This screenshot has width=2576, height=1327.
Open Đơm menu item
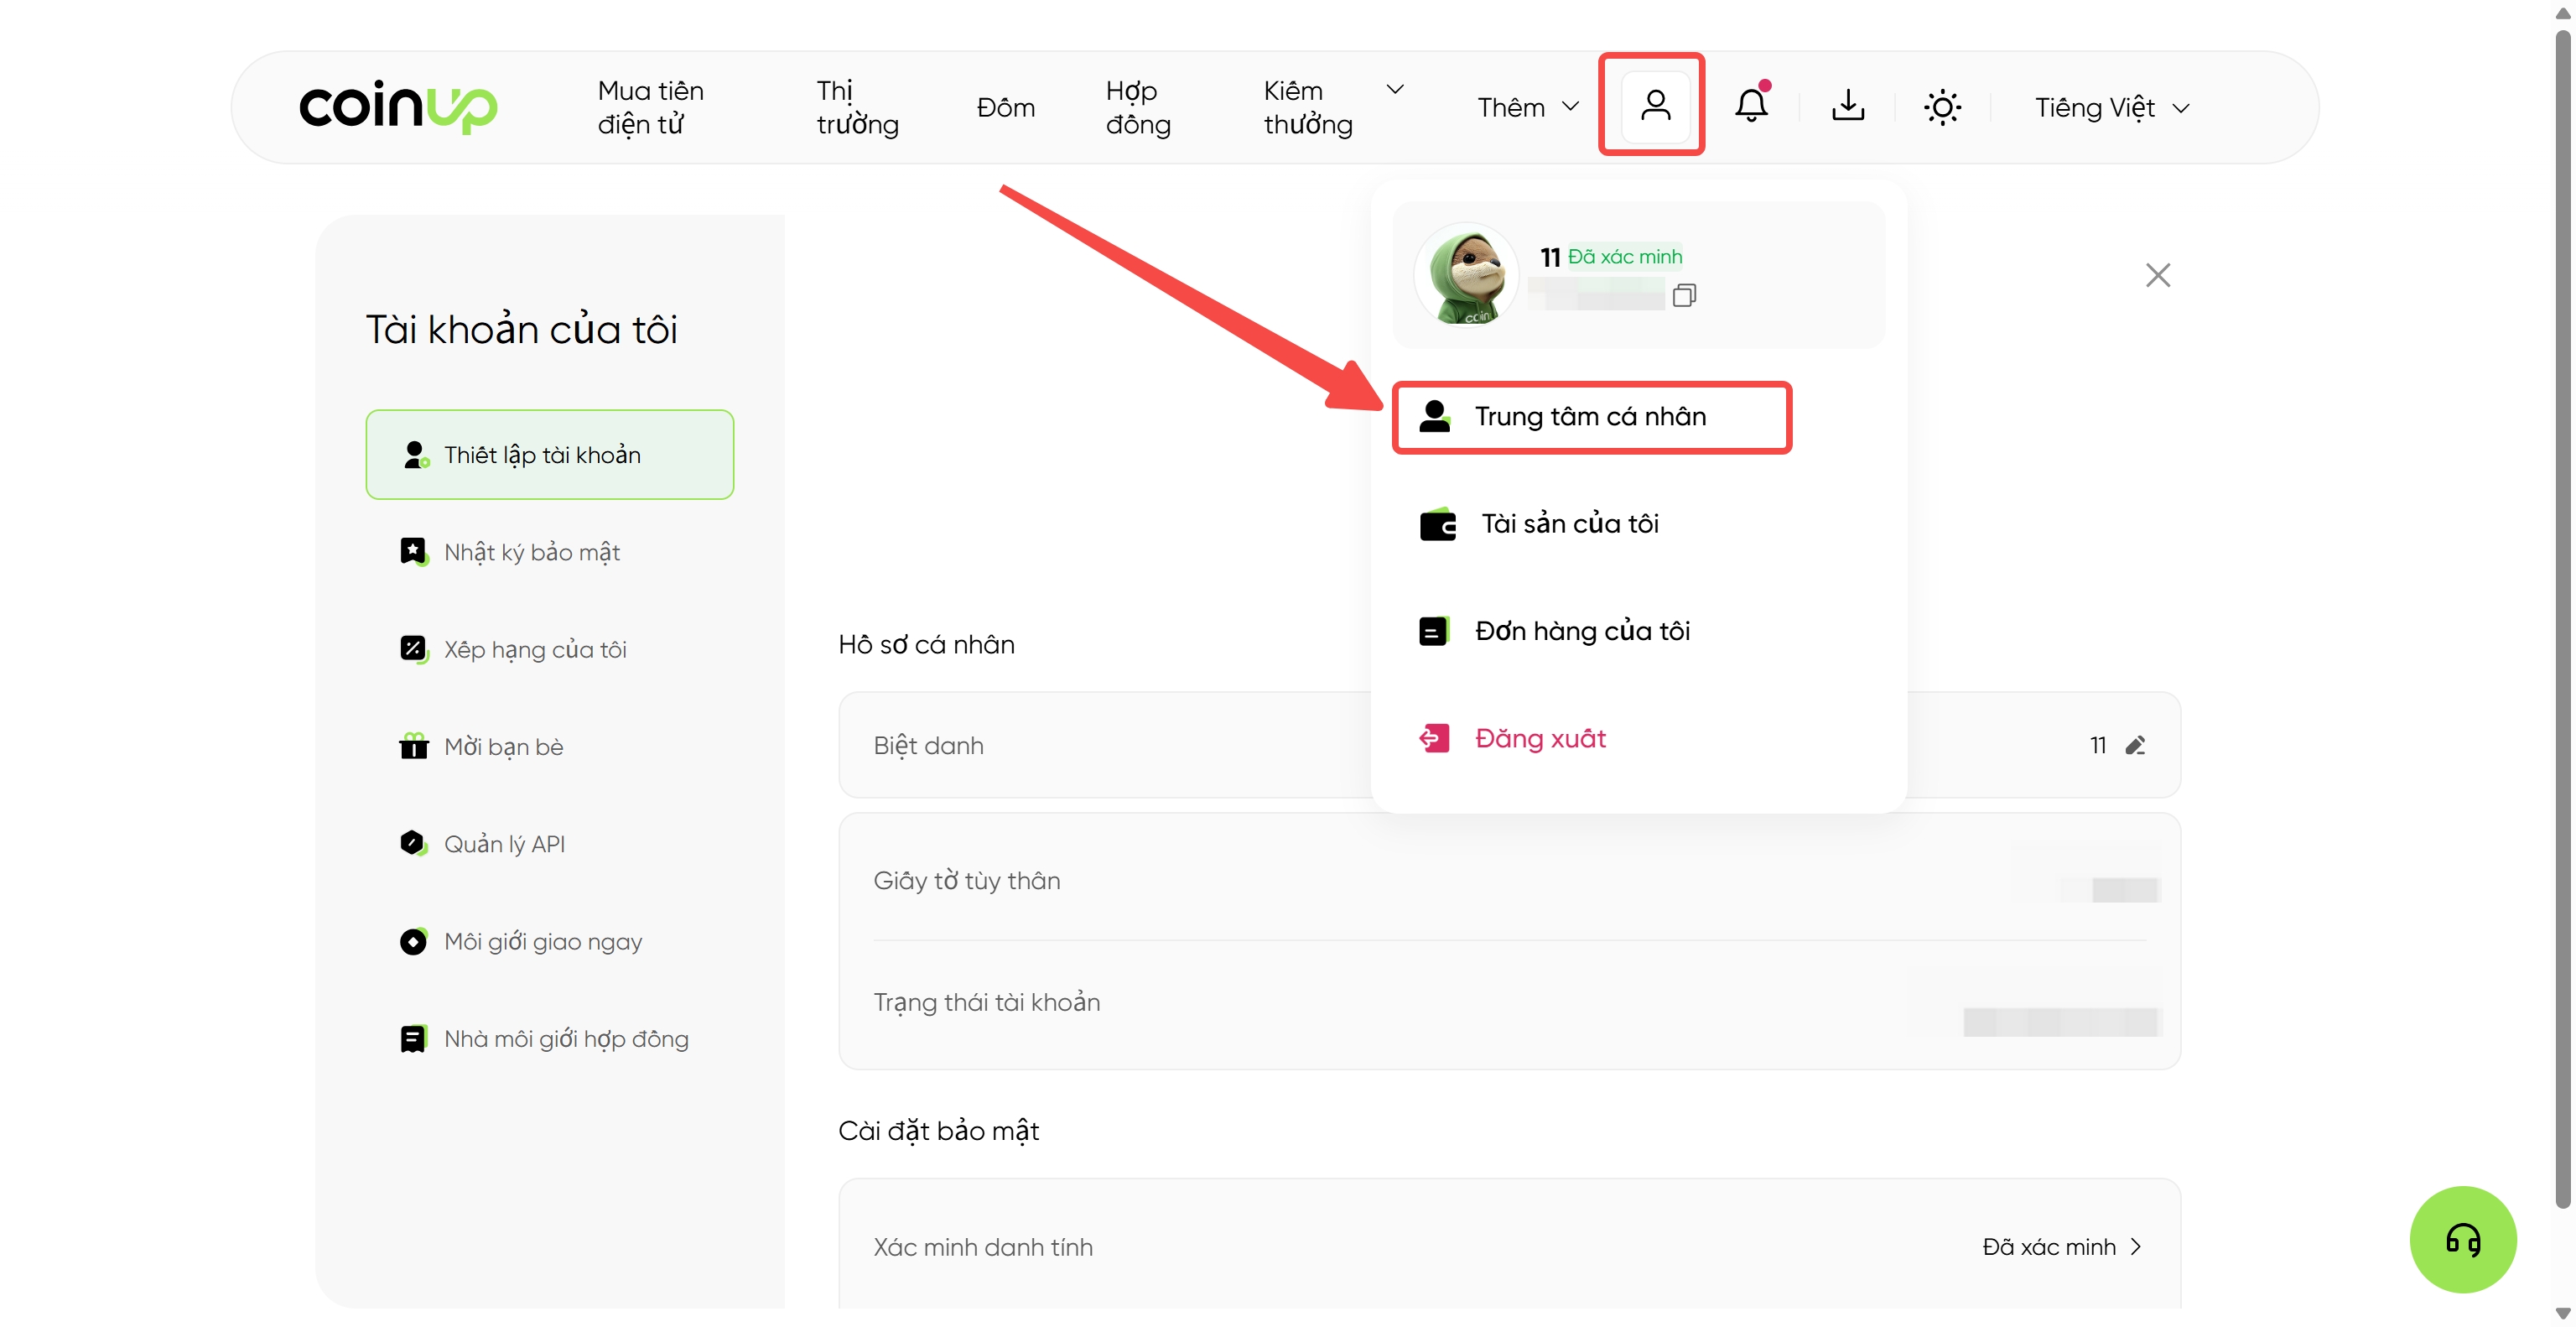point(1005,107)
